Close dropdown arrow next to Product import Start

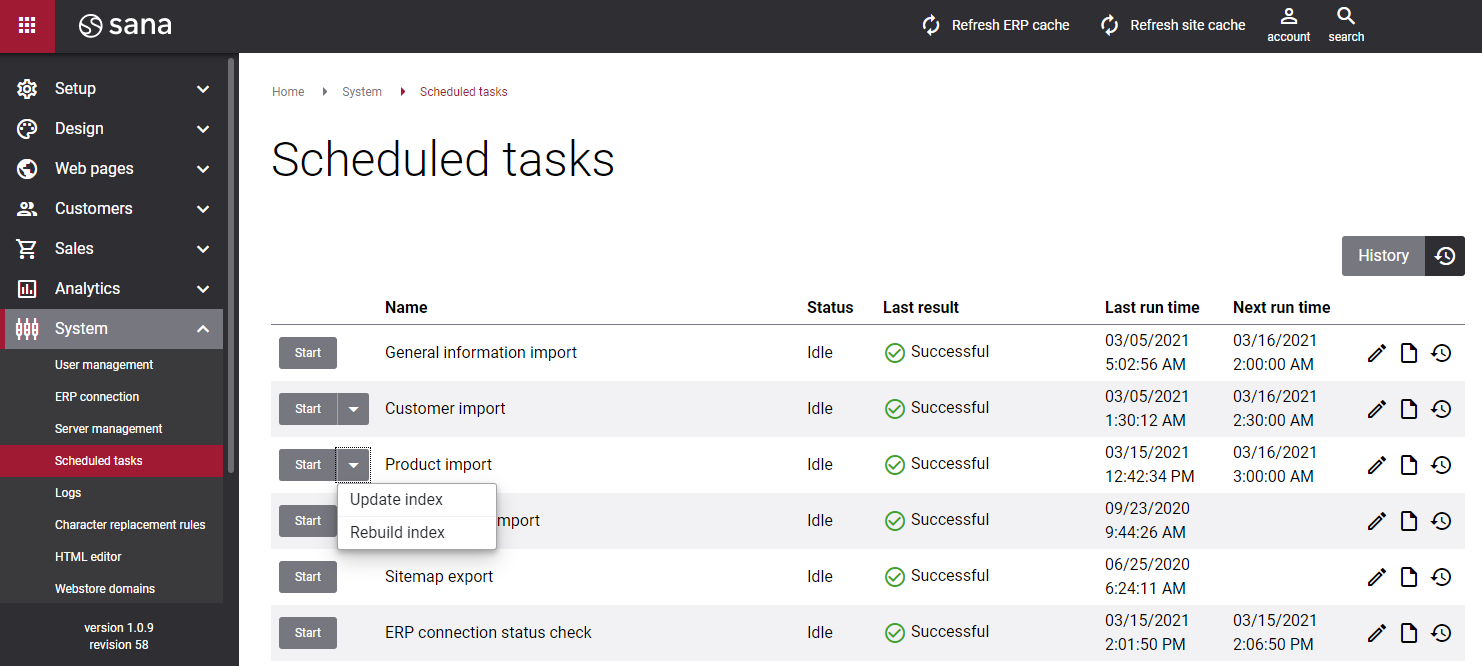click(353, 465)
